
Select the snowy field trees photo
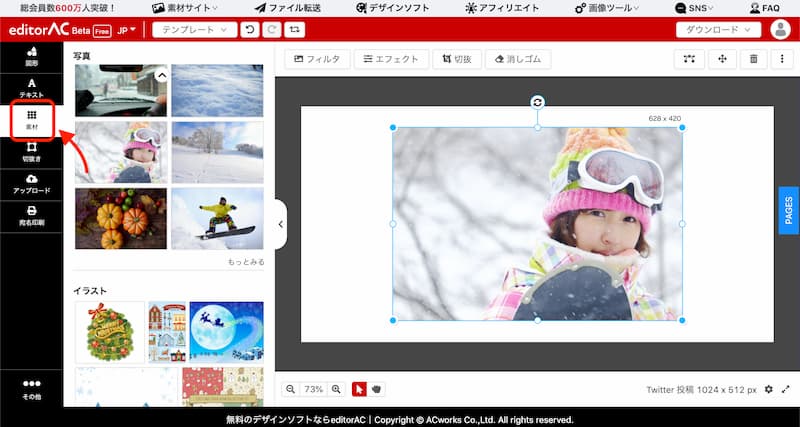pos(217,152)
